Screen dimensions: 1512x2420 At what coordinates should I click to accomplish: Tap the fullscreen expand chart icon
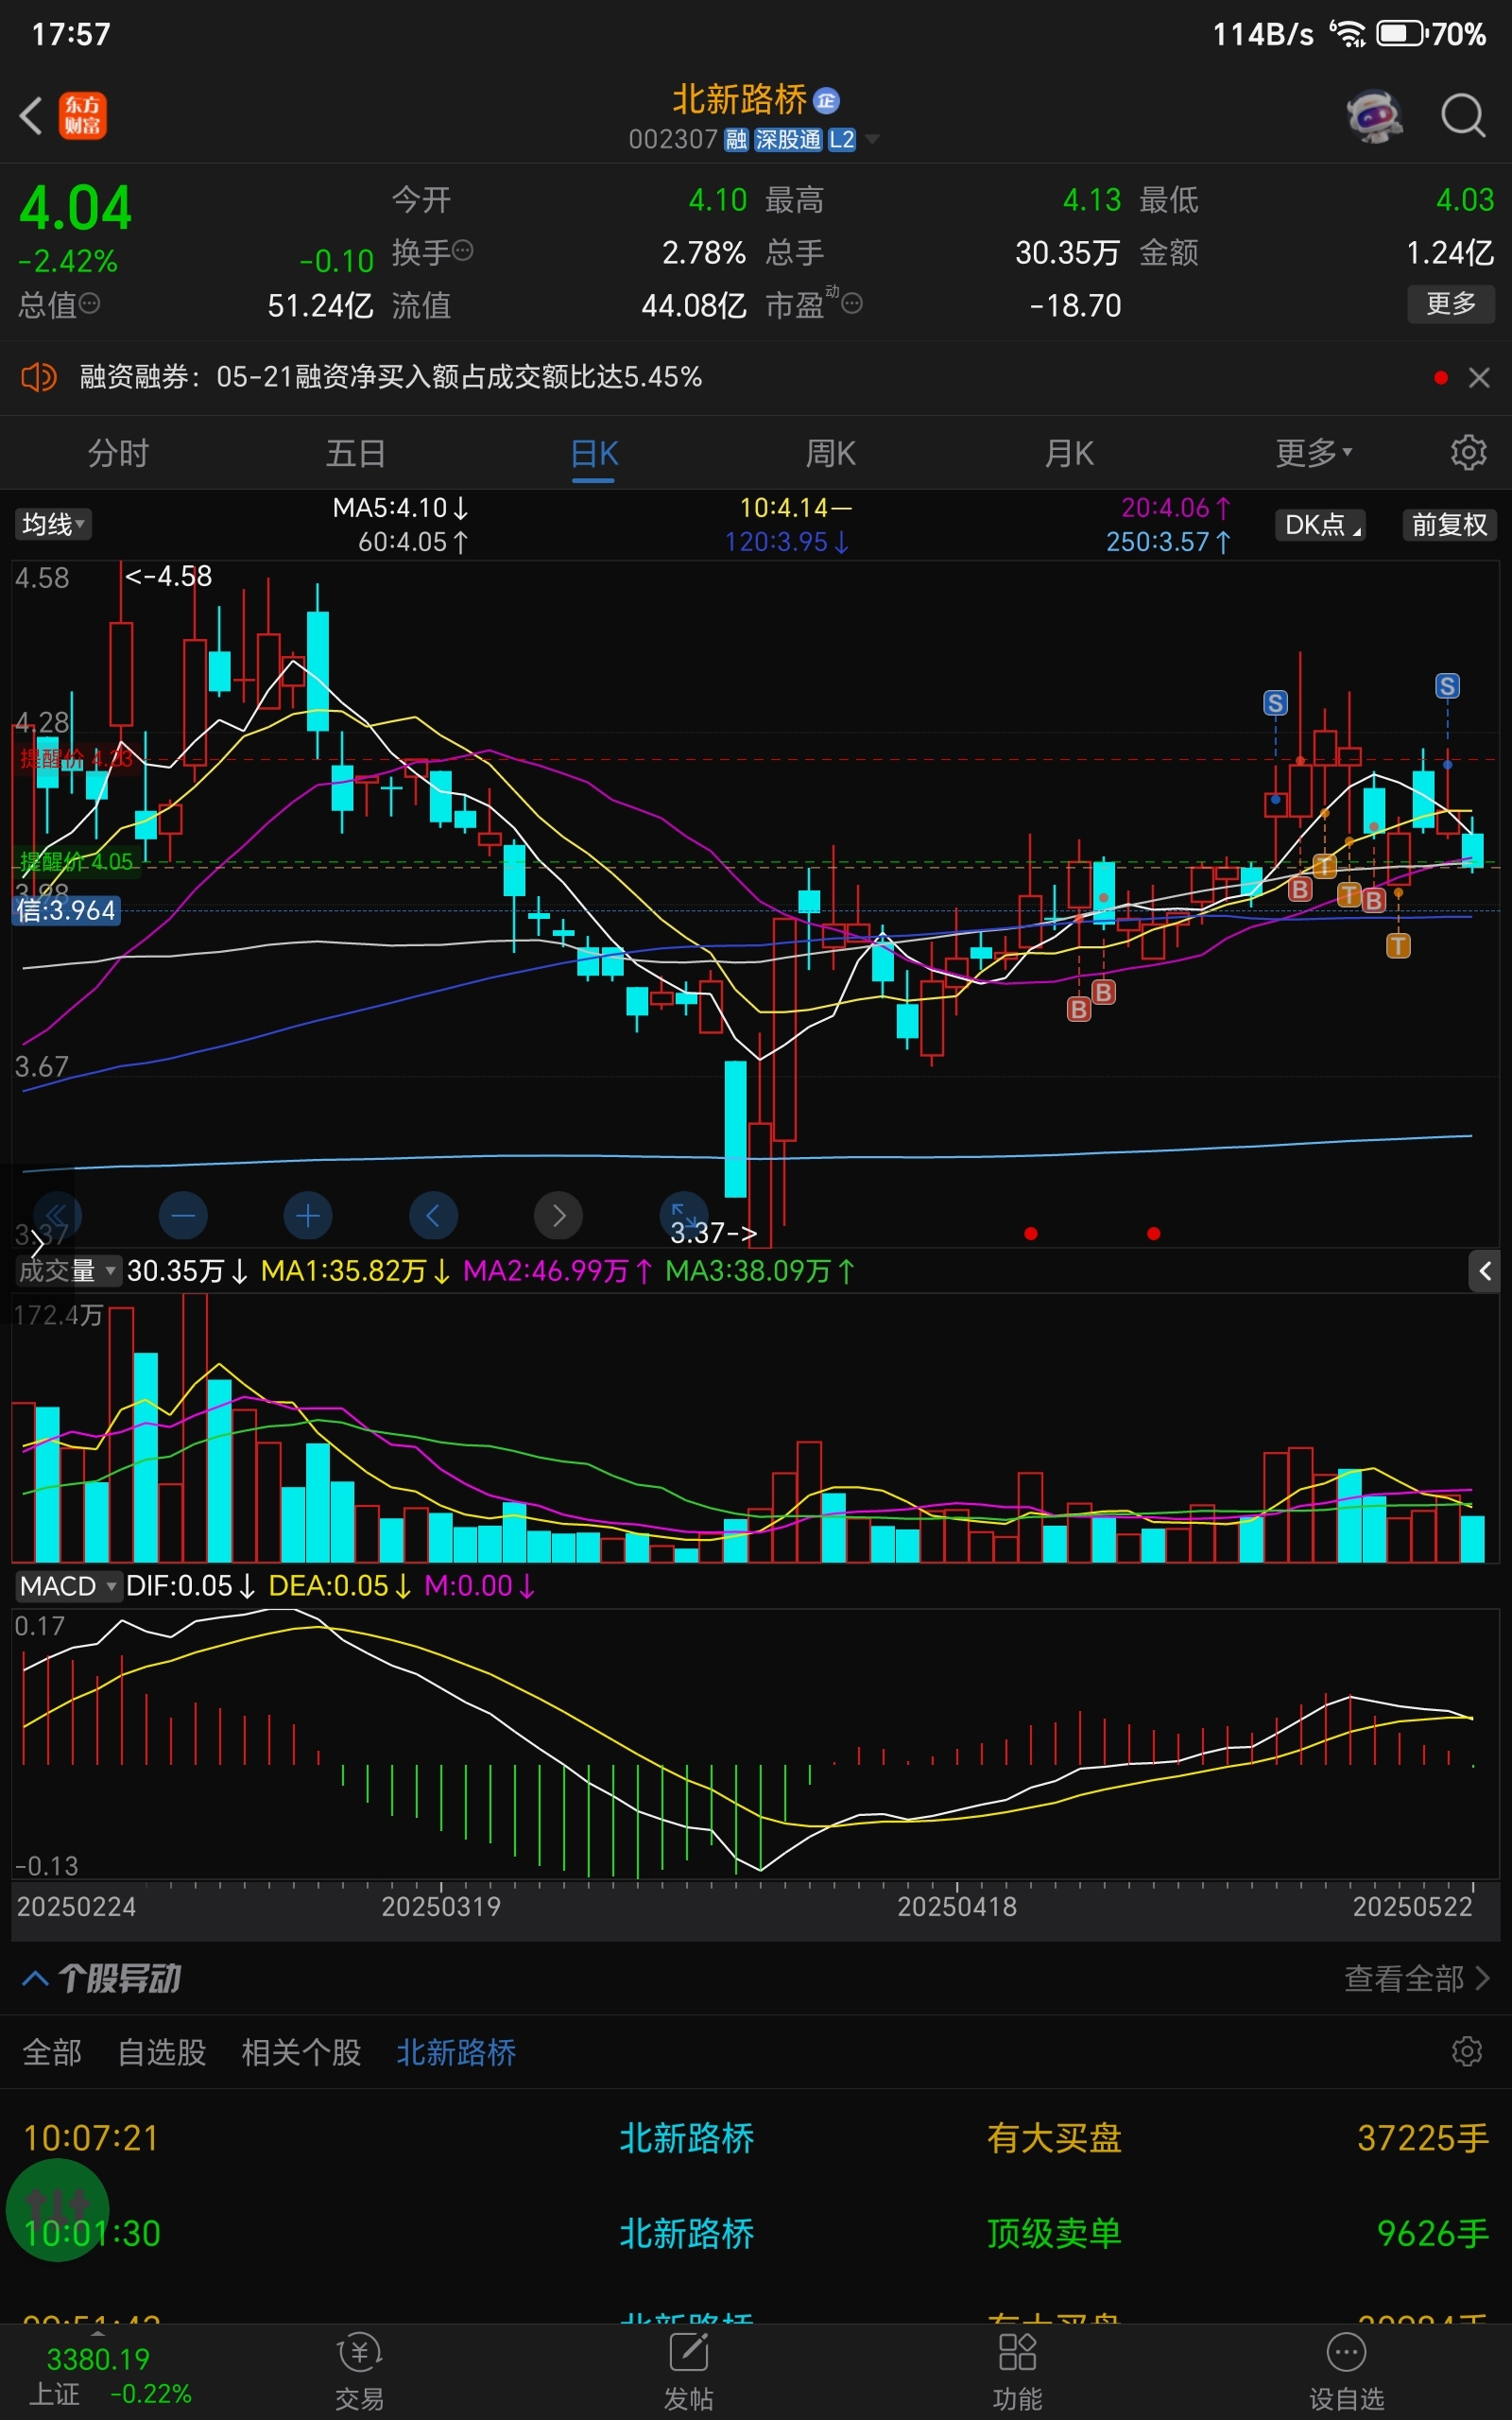pos(684,1214)
